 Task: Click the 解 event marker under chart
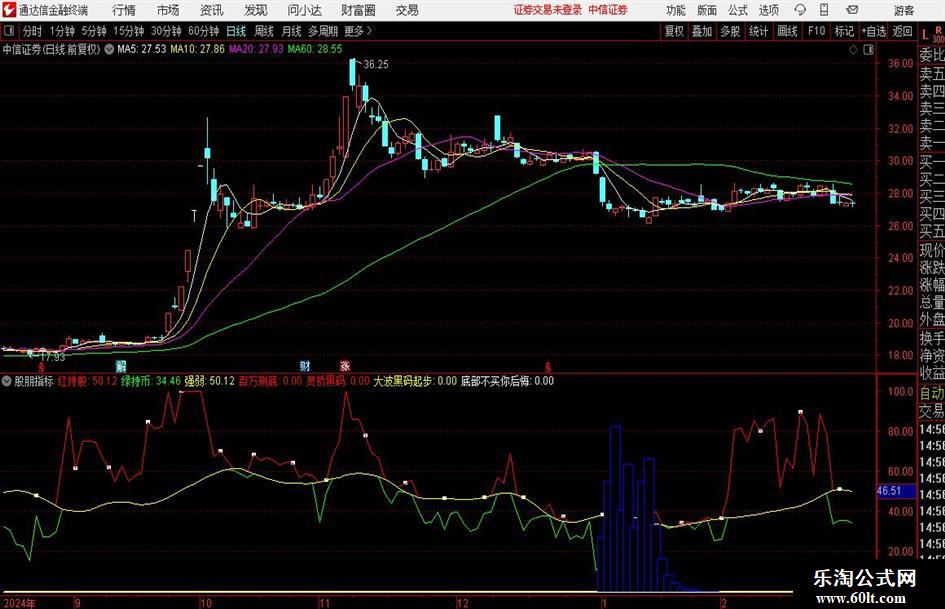(x=121, y=365)
